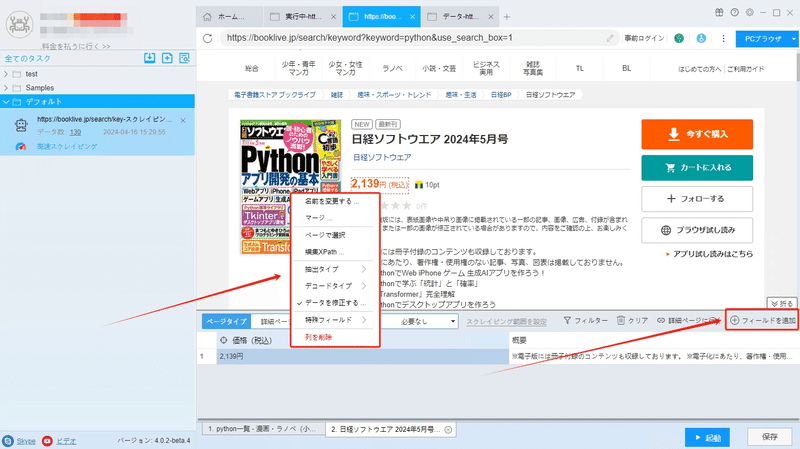This screenshot has width=800, height=449.
Task: Reload the page with the refresh icon
Action: coord(207,38)
